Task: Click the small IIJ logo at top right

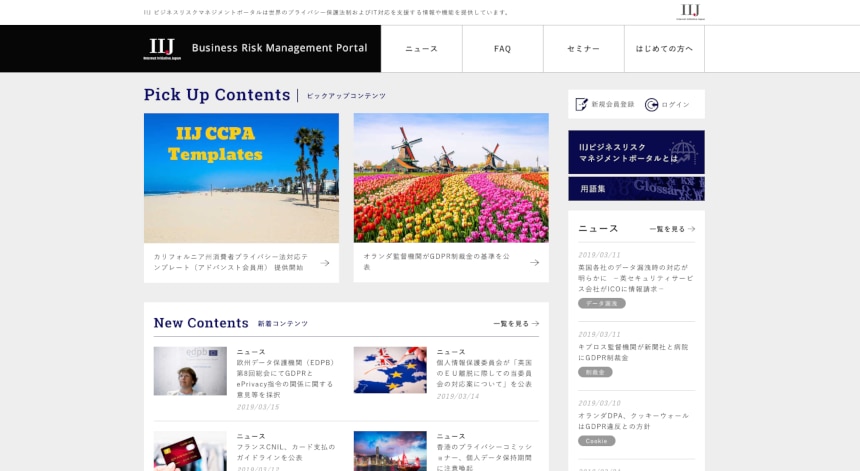Action: click(690, 11)
